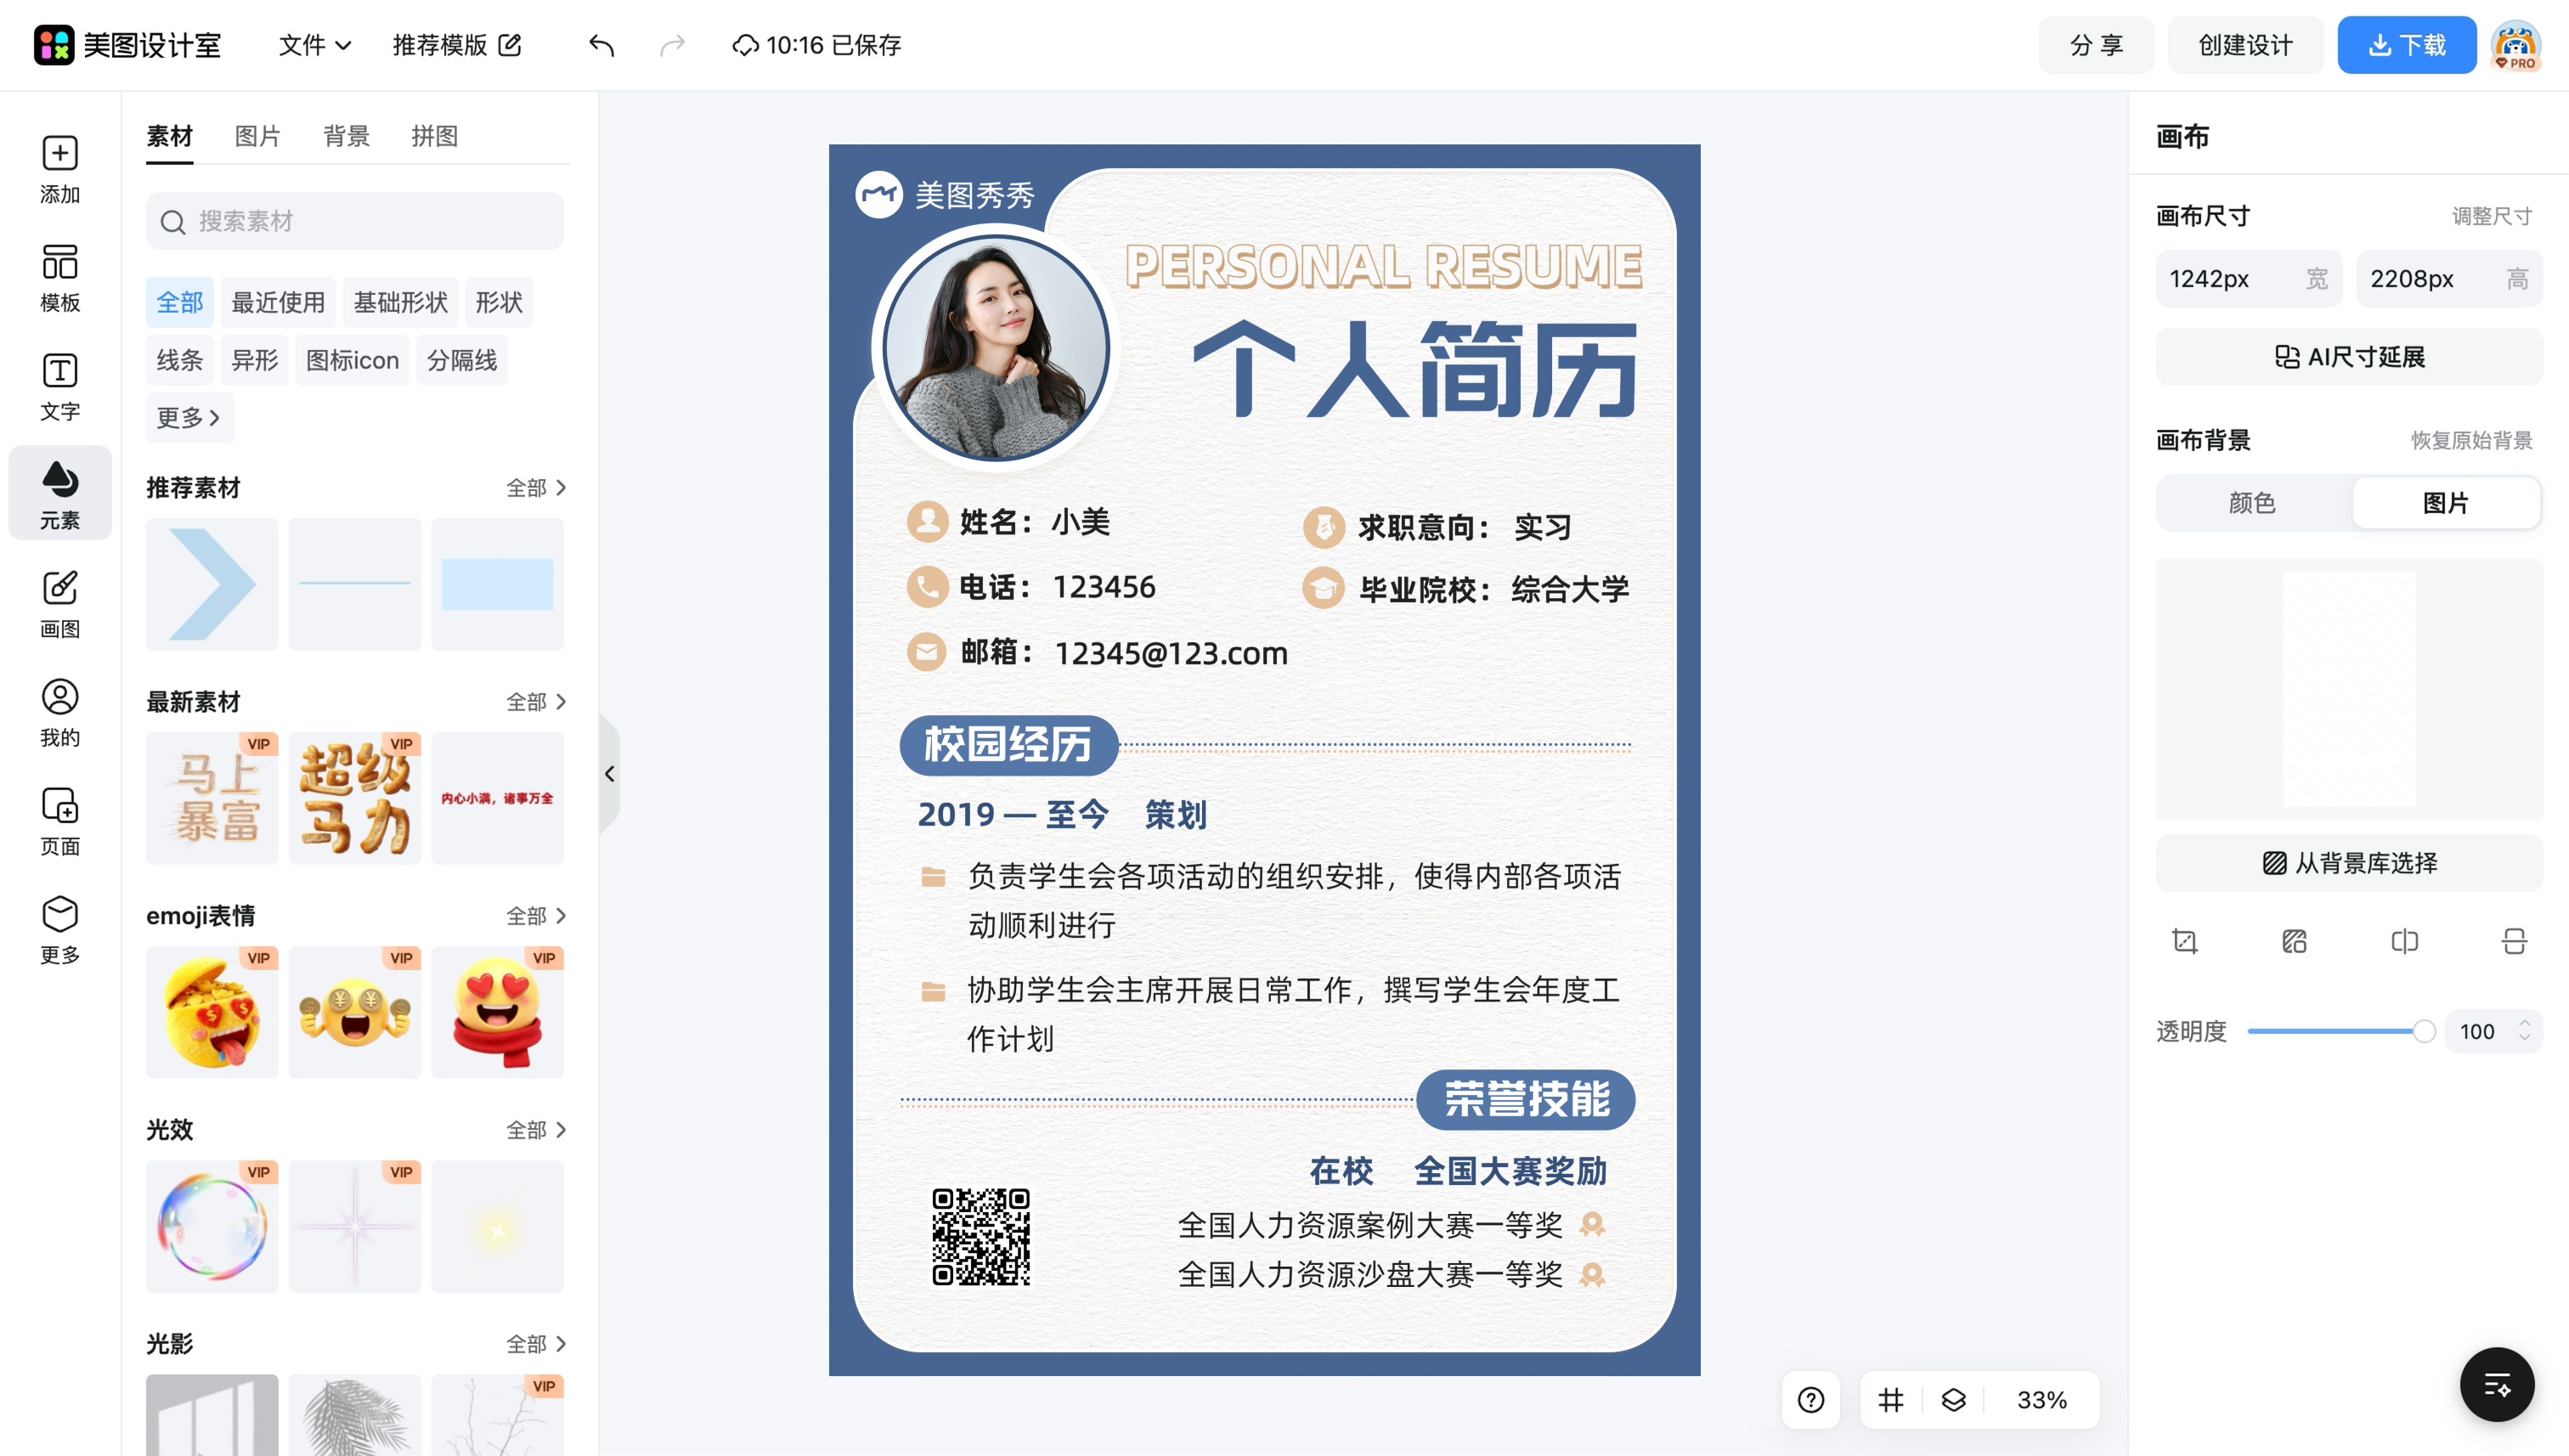Select the 异形 filter chip

(254, 360)
